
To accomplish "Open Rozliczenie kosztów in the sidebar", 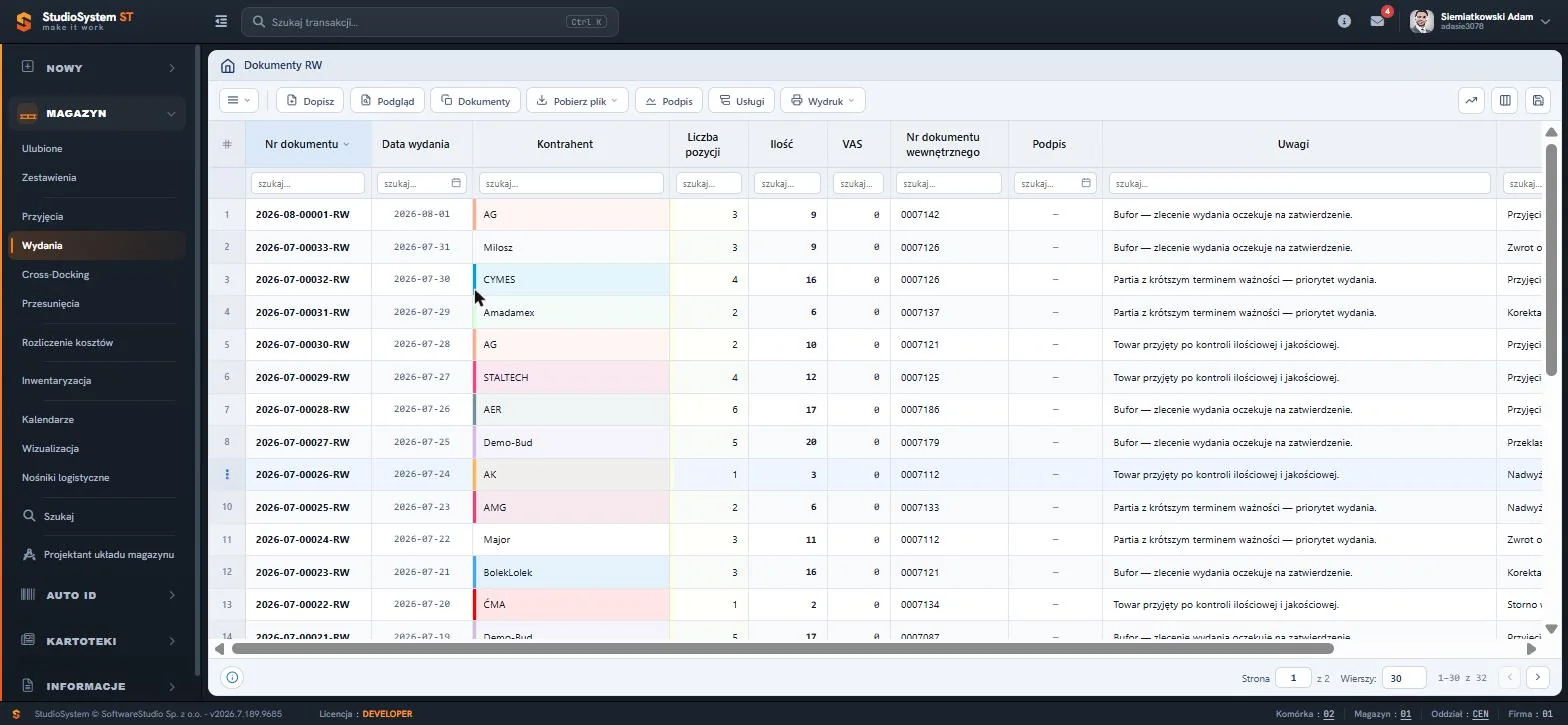I will [x=67, y=343].
